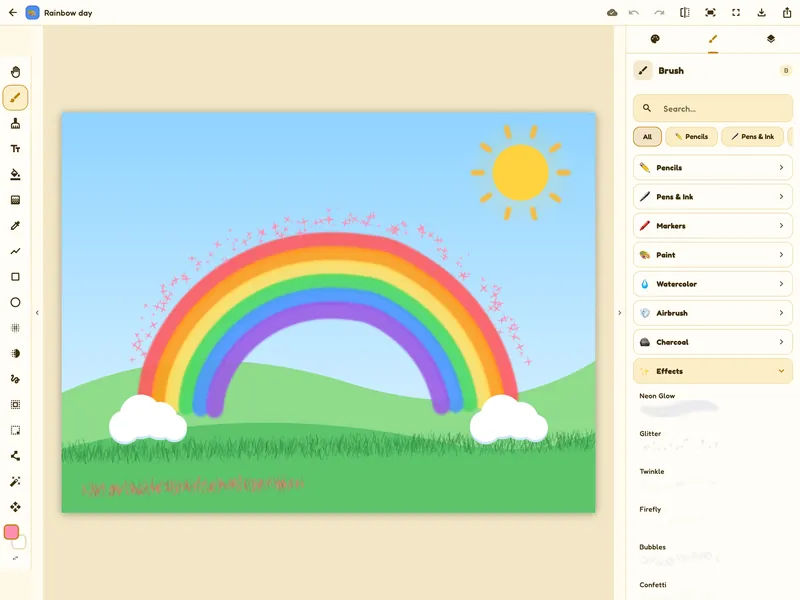
Task: Open the white background color swatch
Action: click(20, 543)
